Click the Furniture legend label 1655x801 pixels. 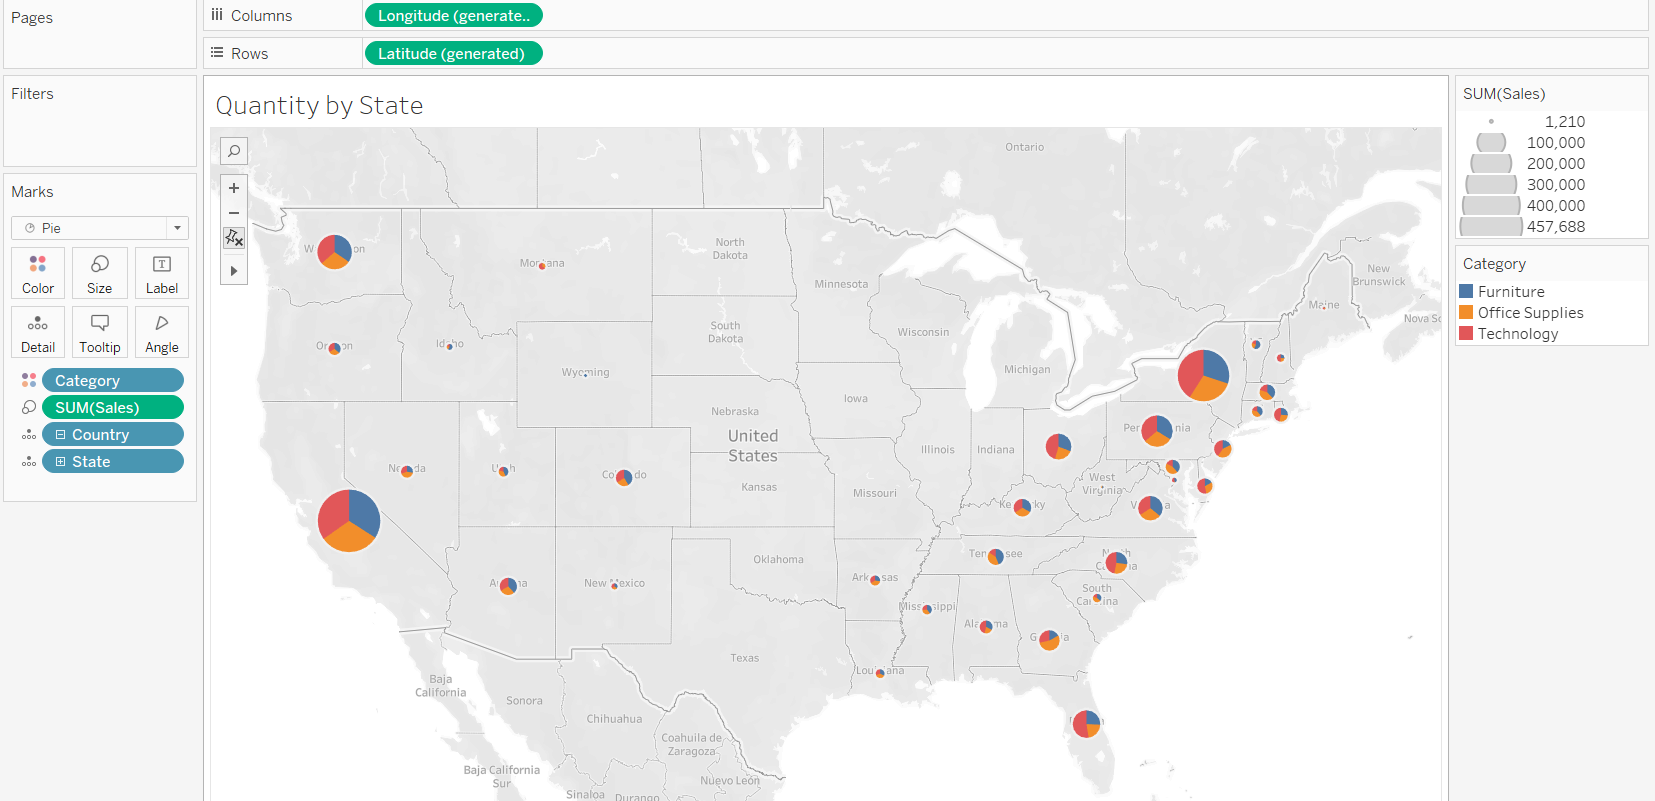(x=1511, y=292)
